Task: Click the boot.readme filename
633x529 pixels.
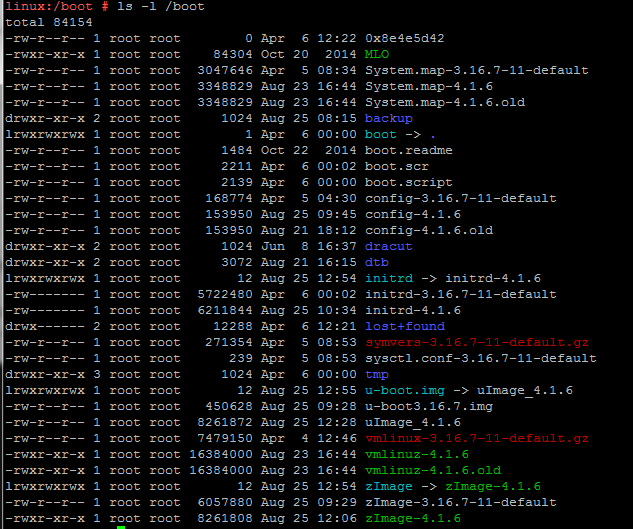Action: 409,150
